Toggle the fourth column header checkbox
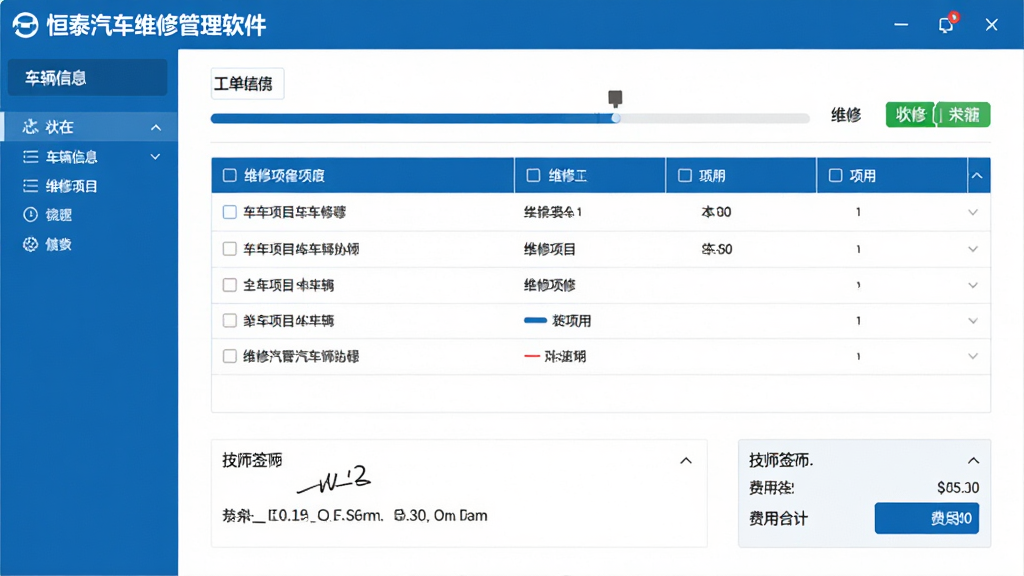Screen dimensions: 1024x576 click(835, 175)
